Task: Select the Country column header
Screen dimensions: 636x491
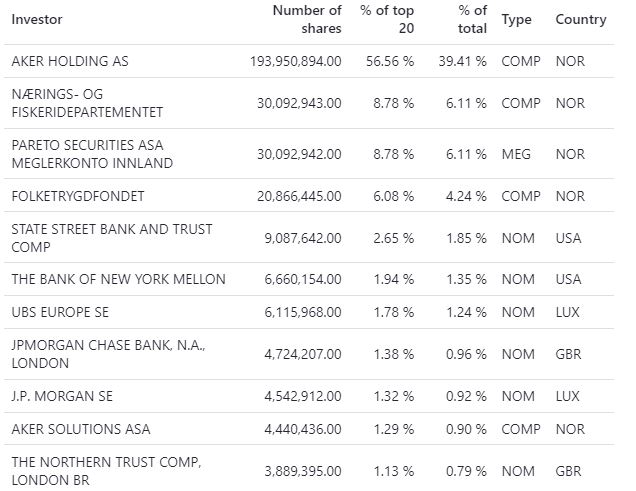Action: click(581, 19)
